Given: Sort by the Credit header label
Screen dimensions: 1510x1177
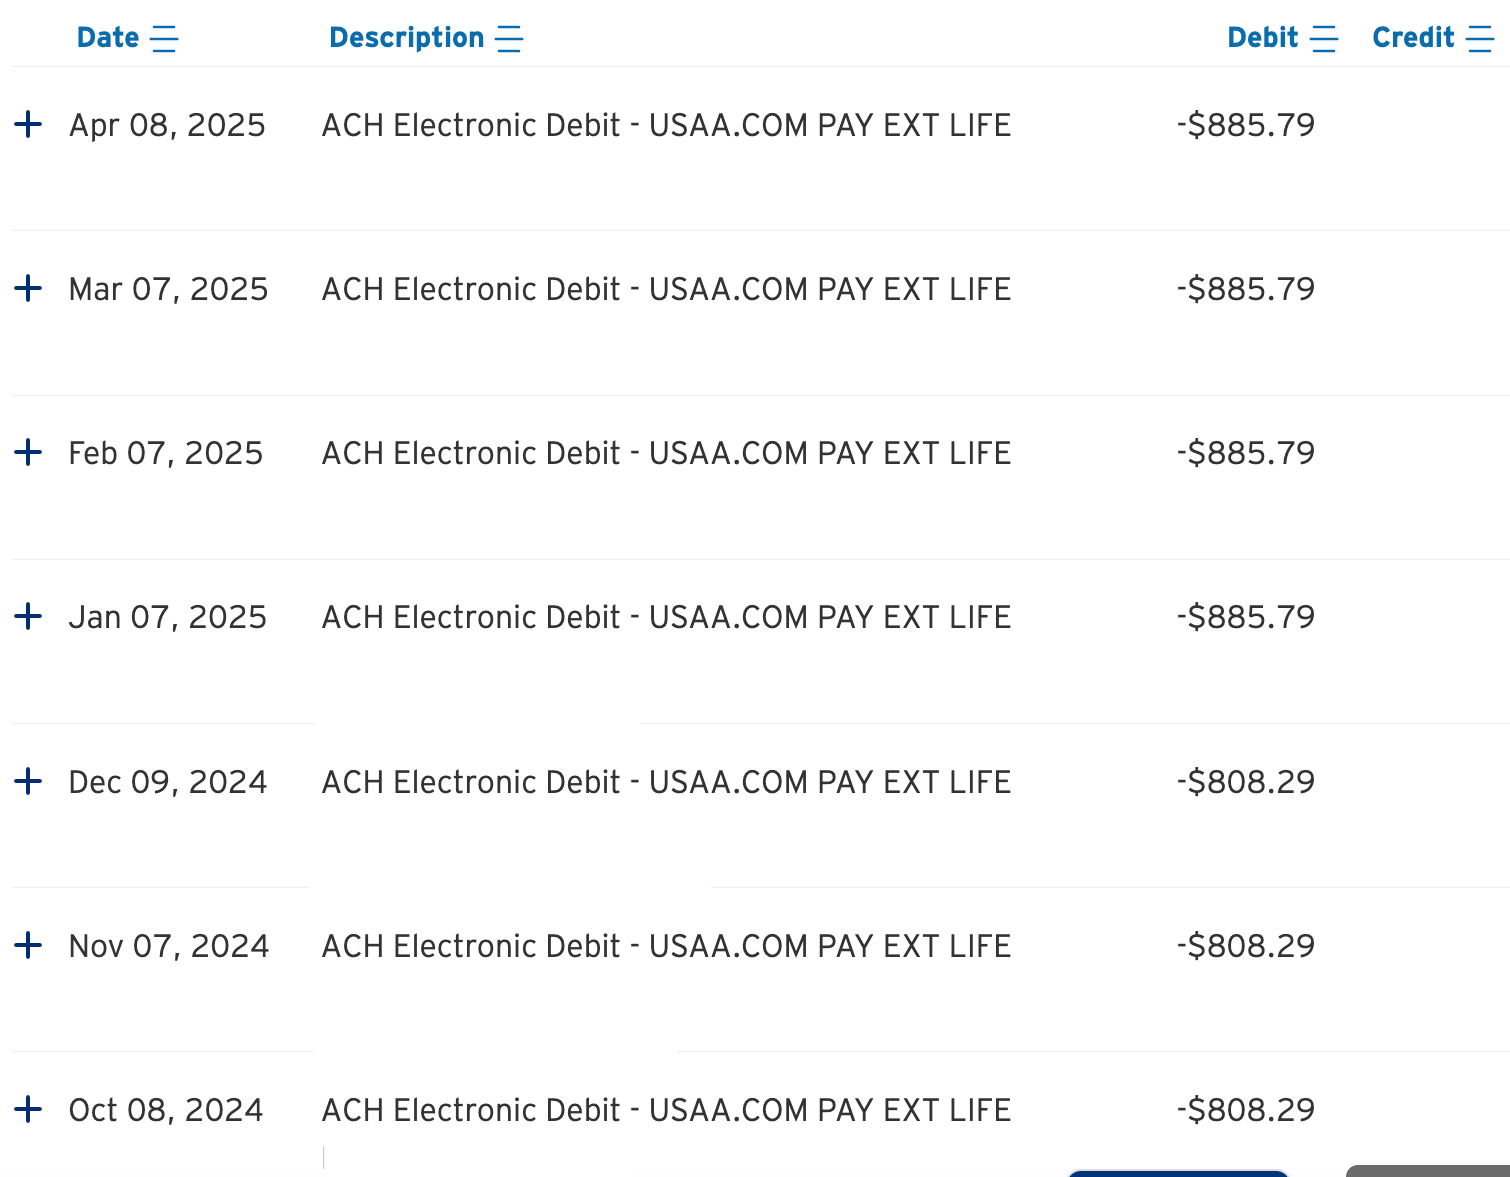Looking at the screenshot, I should click(x=1413, y=38).
